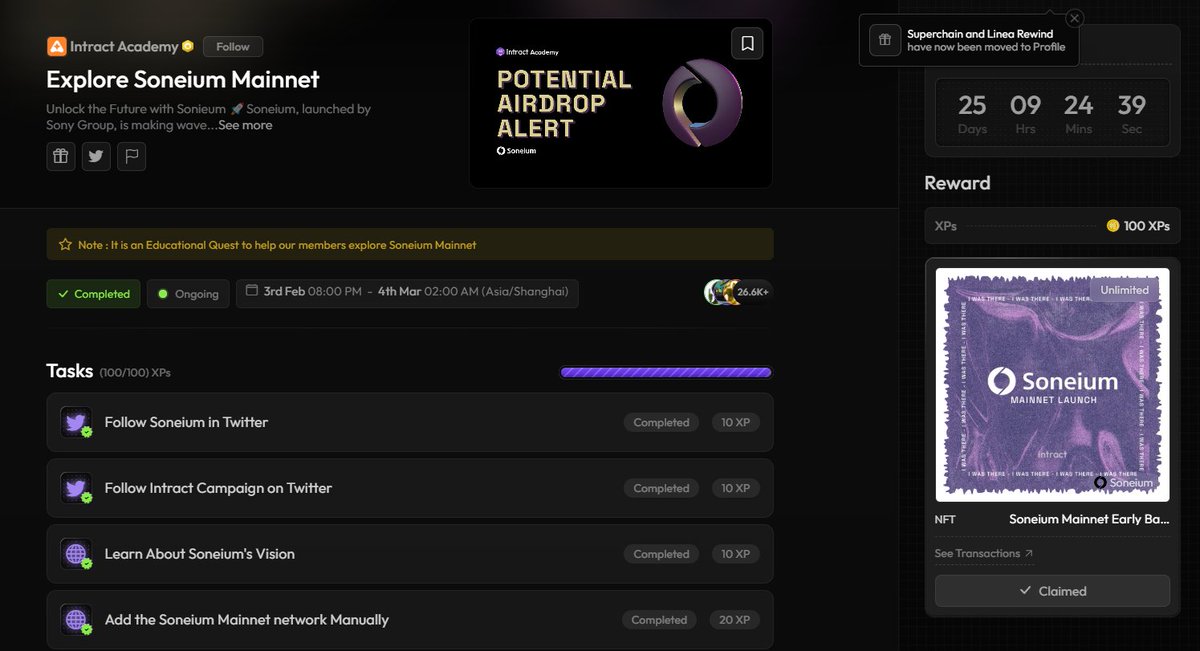This screenshot has height=651, width=1200.
Task: Click the Explore Soneium Mainnet title
Action: pyautogui.click(x=183, y=79)
